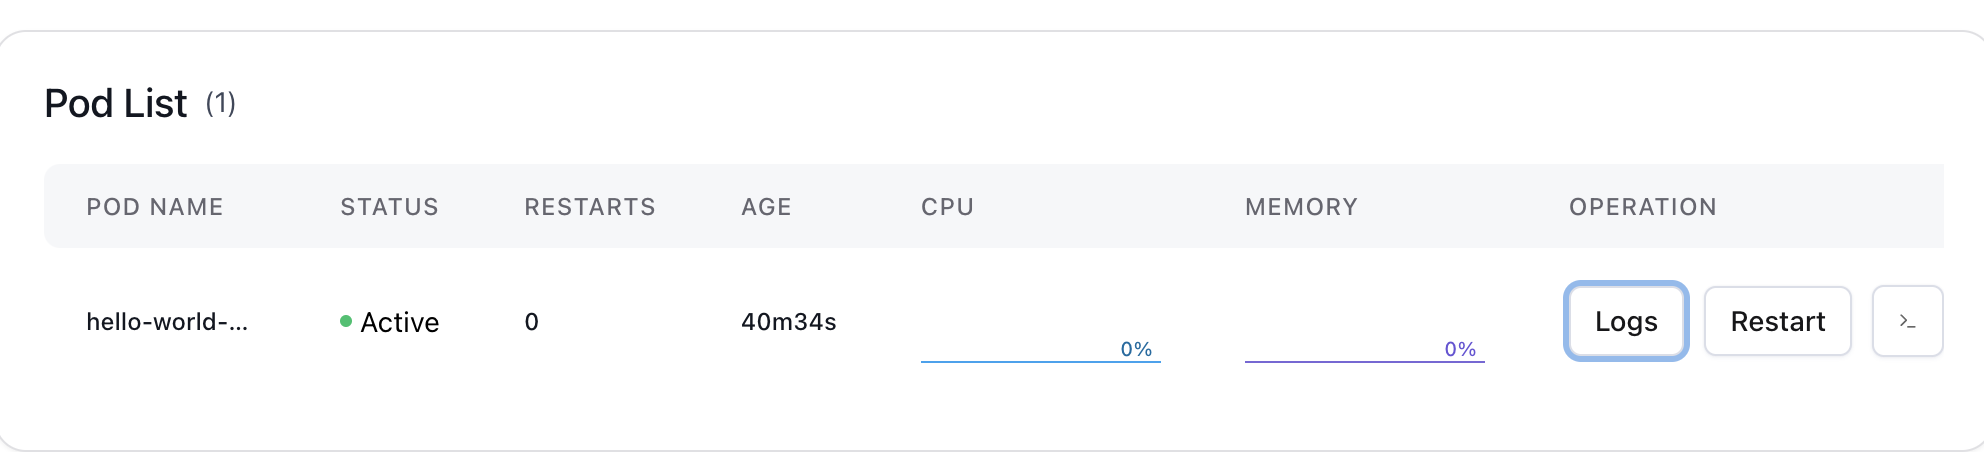Click the CPU column header
The height and width of the screenshot is (470, 1984).
947,207
